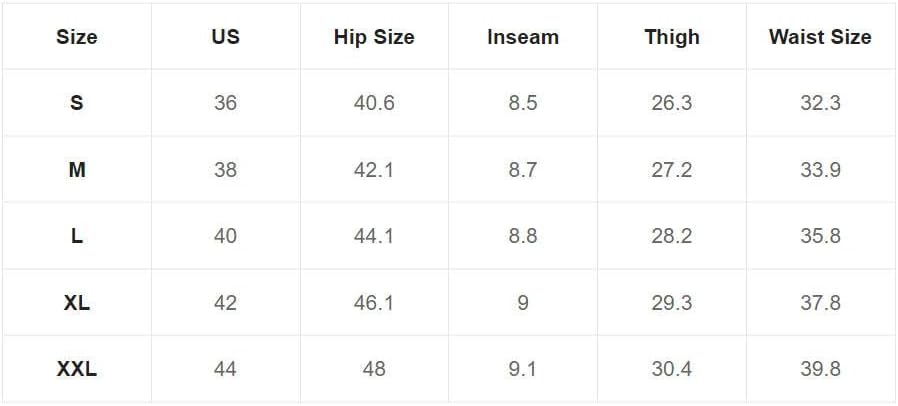Click hip size value 42.1
Viewport: 898px width, 406px height.
374,170
